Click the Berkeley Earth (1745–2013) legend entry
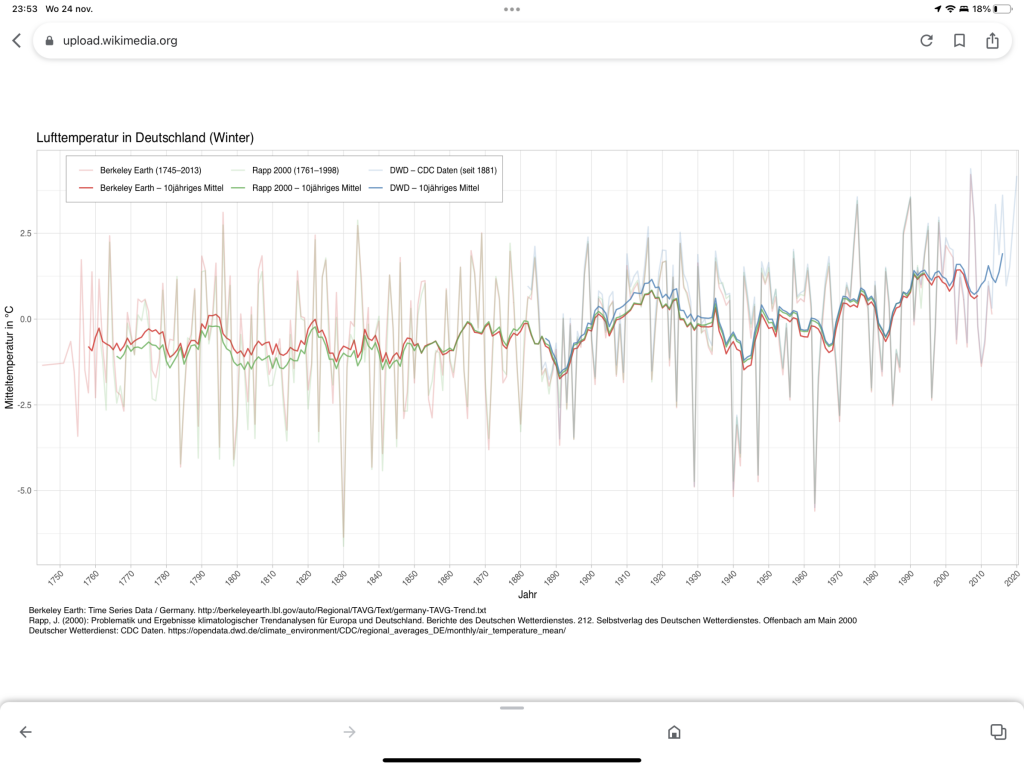The image size is (1024, 768). (x=150, y=170)
